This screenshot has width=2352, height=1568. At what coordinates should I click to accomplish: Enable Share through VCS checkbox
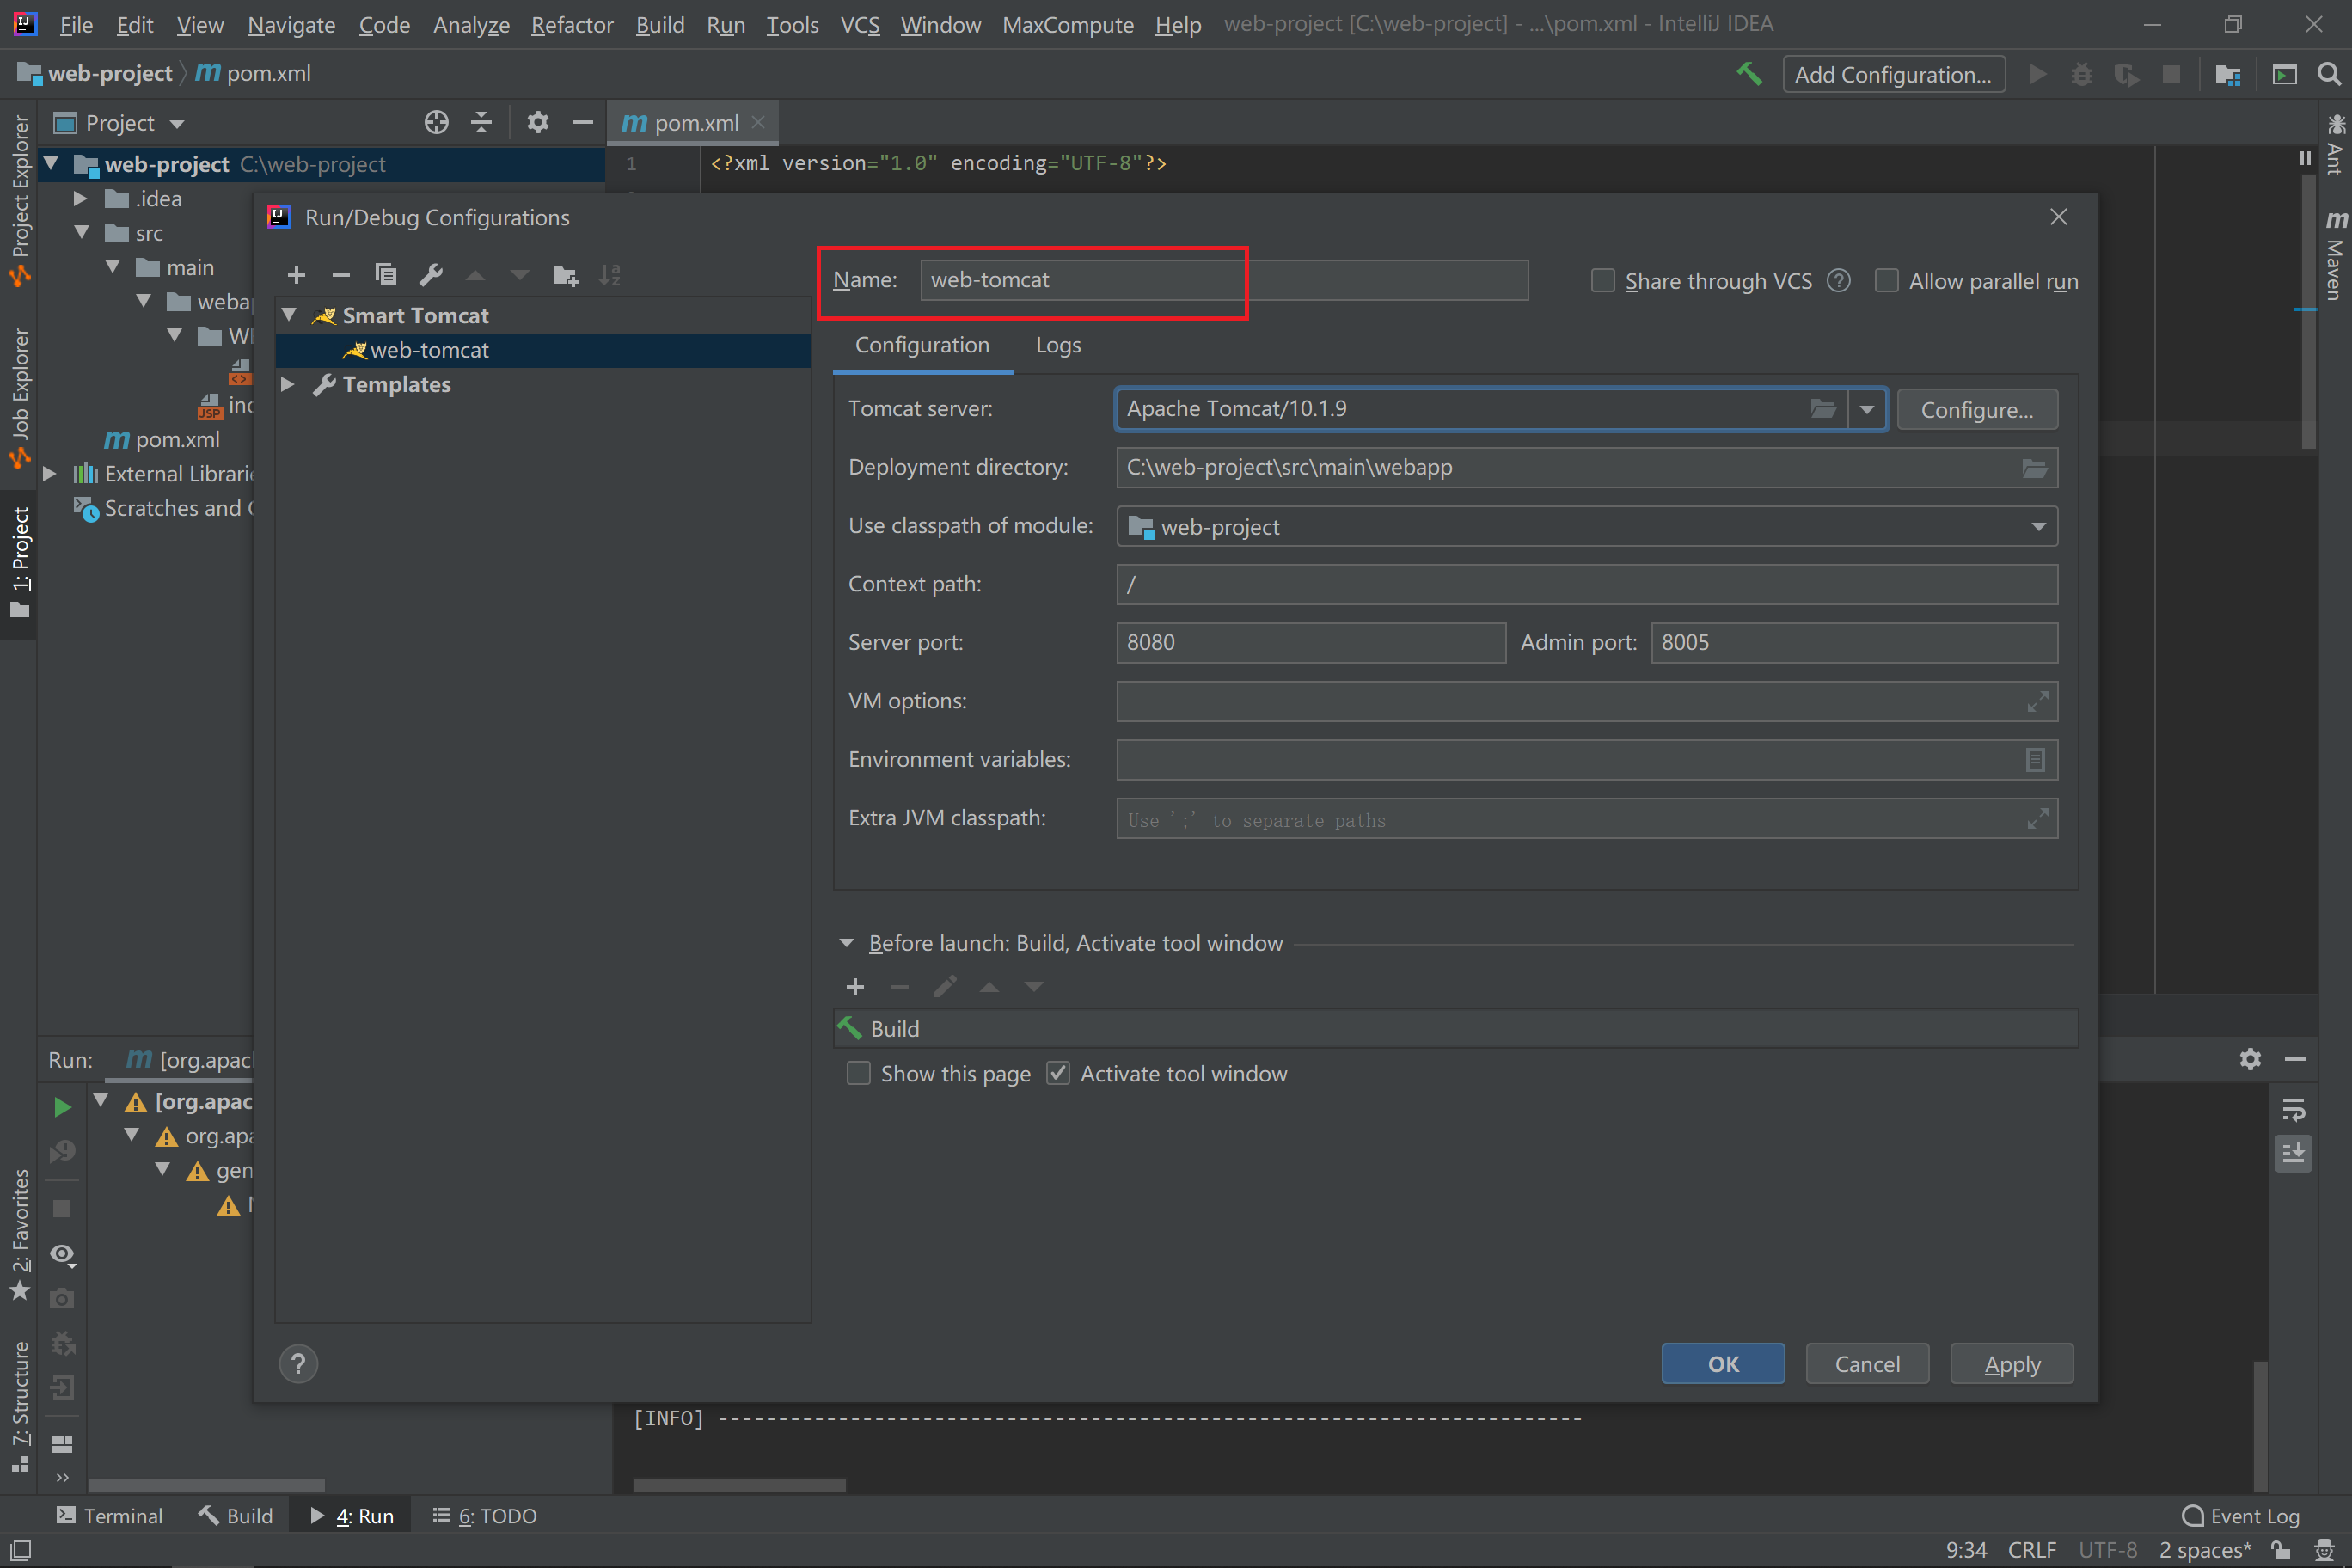[x=1603, y=281]
